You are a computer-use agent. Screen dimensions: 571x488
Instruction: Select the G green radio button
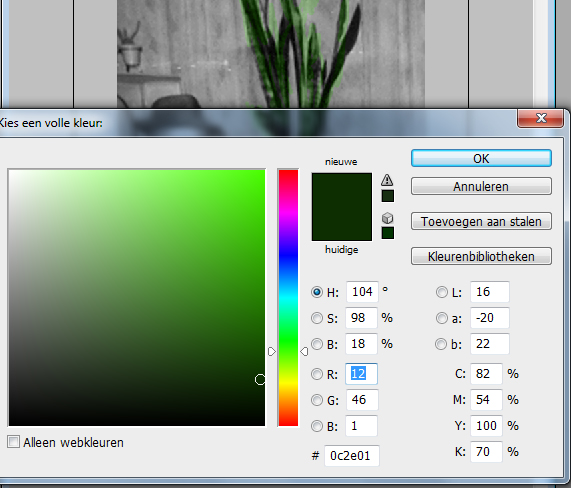(x=317, y=400)
